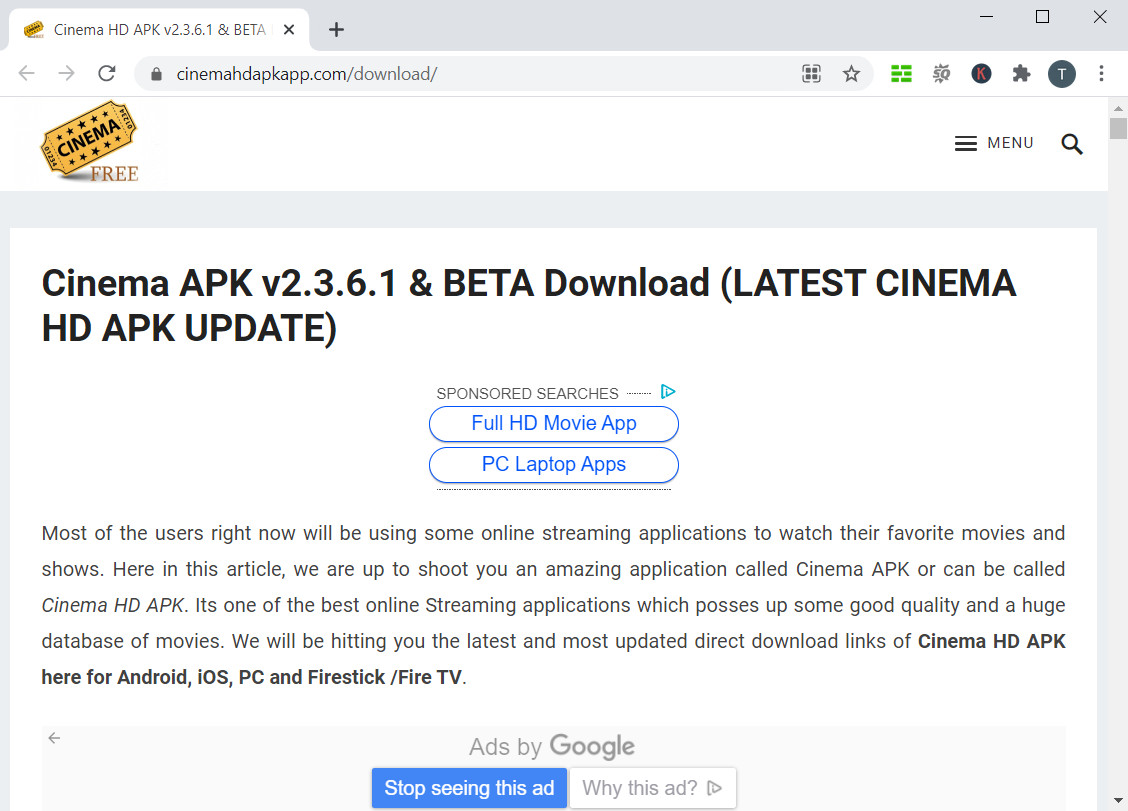Open the Chrome three-dot menu
Image resolution: width=1128 pixels, height=811 pixels.
coord(1101,73)
